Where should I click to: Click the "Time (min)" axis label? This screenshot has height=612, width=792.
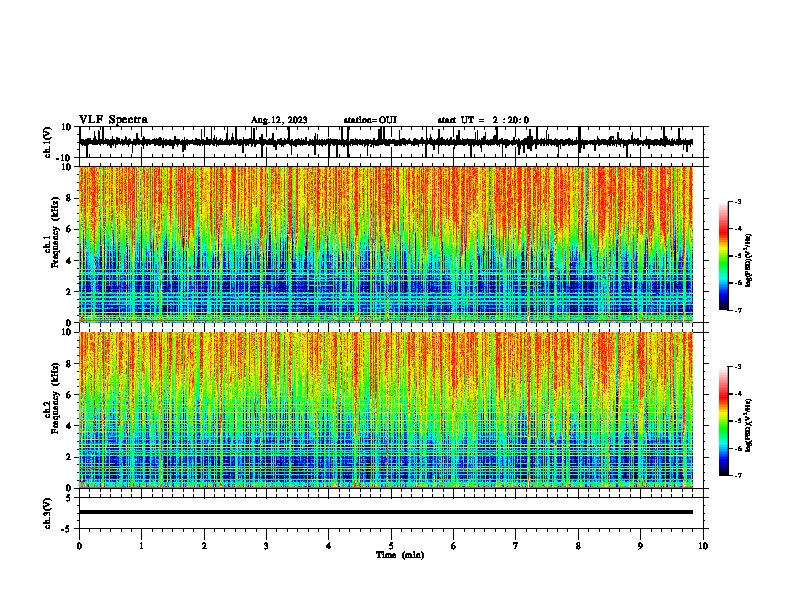[400, 555]
